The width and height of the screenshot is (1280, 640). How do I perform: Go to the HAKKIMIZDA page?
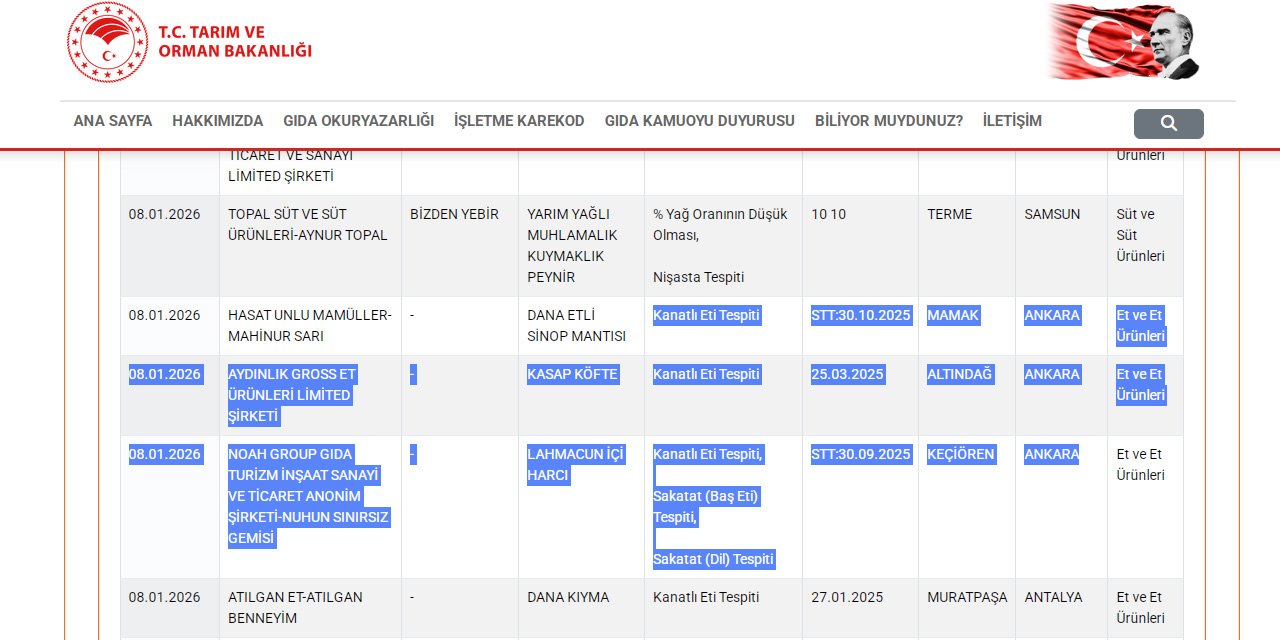tap(217, 121)
